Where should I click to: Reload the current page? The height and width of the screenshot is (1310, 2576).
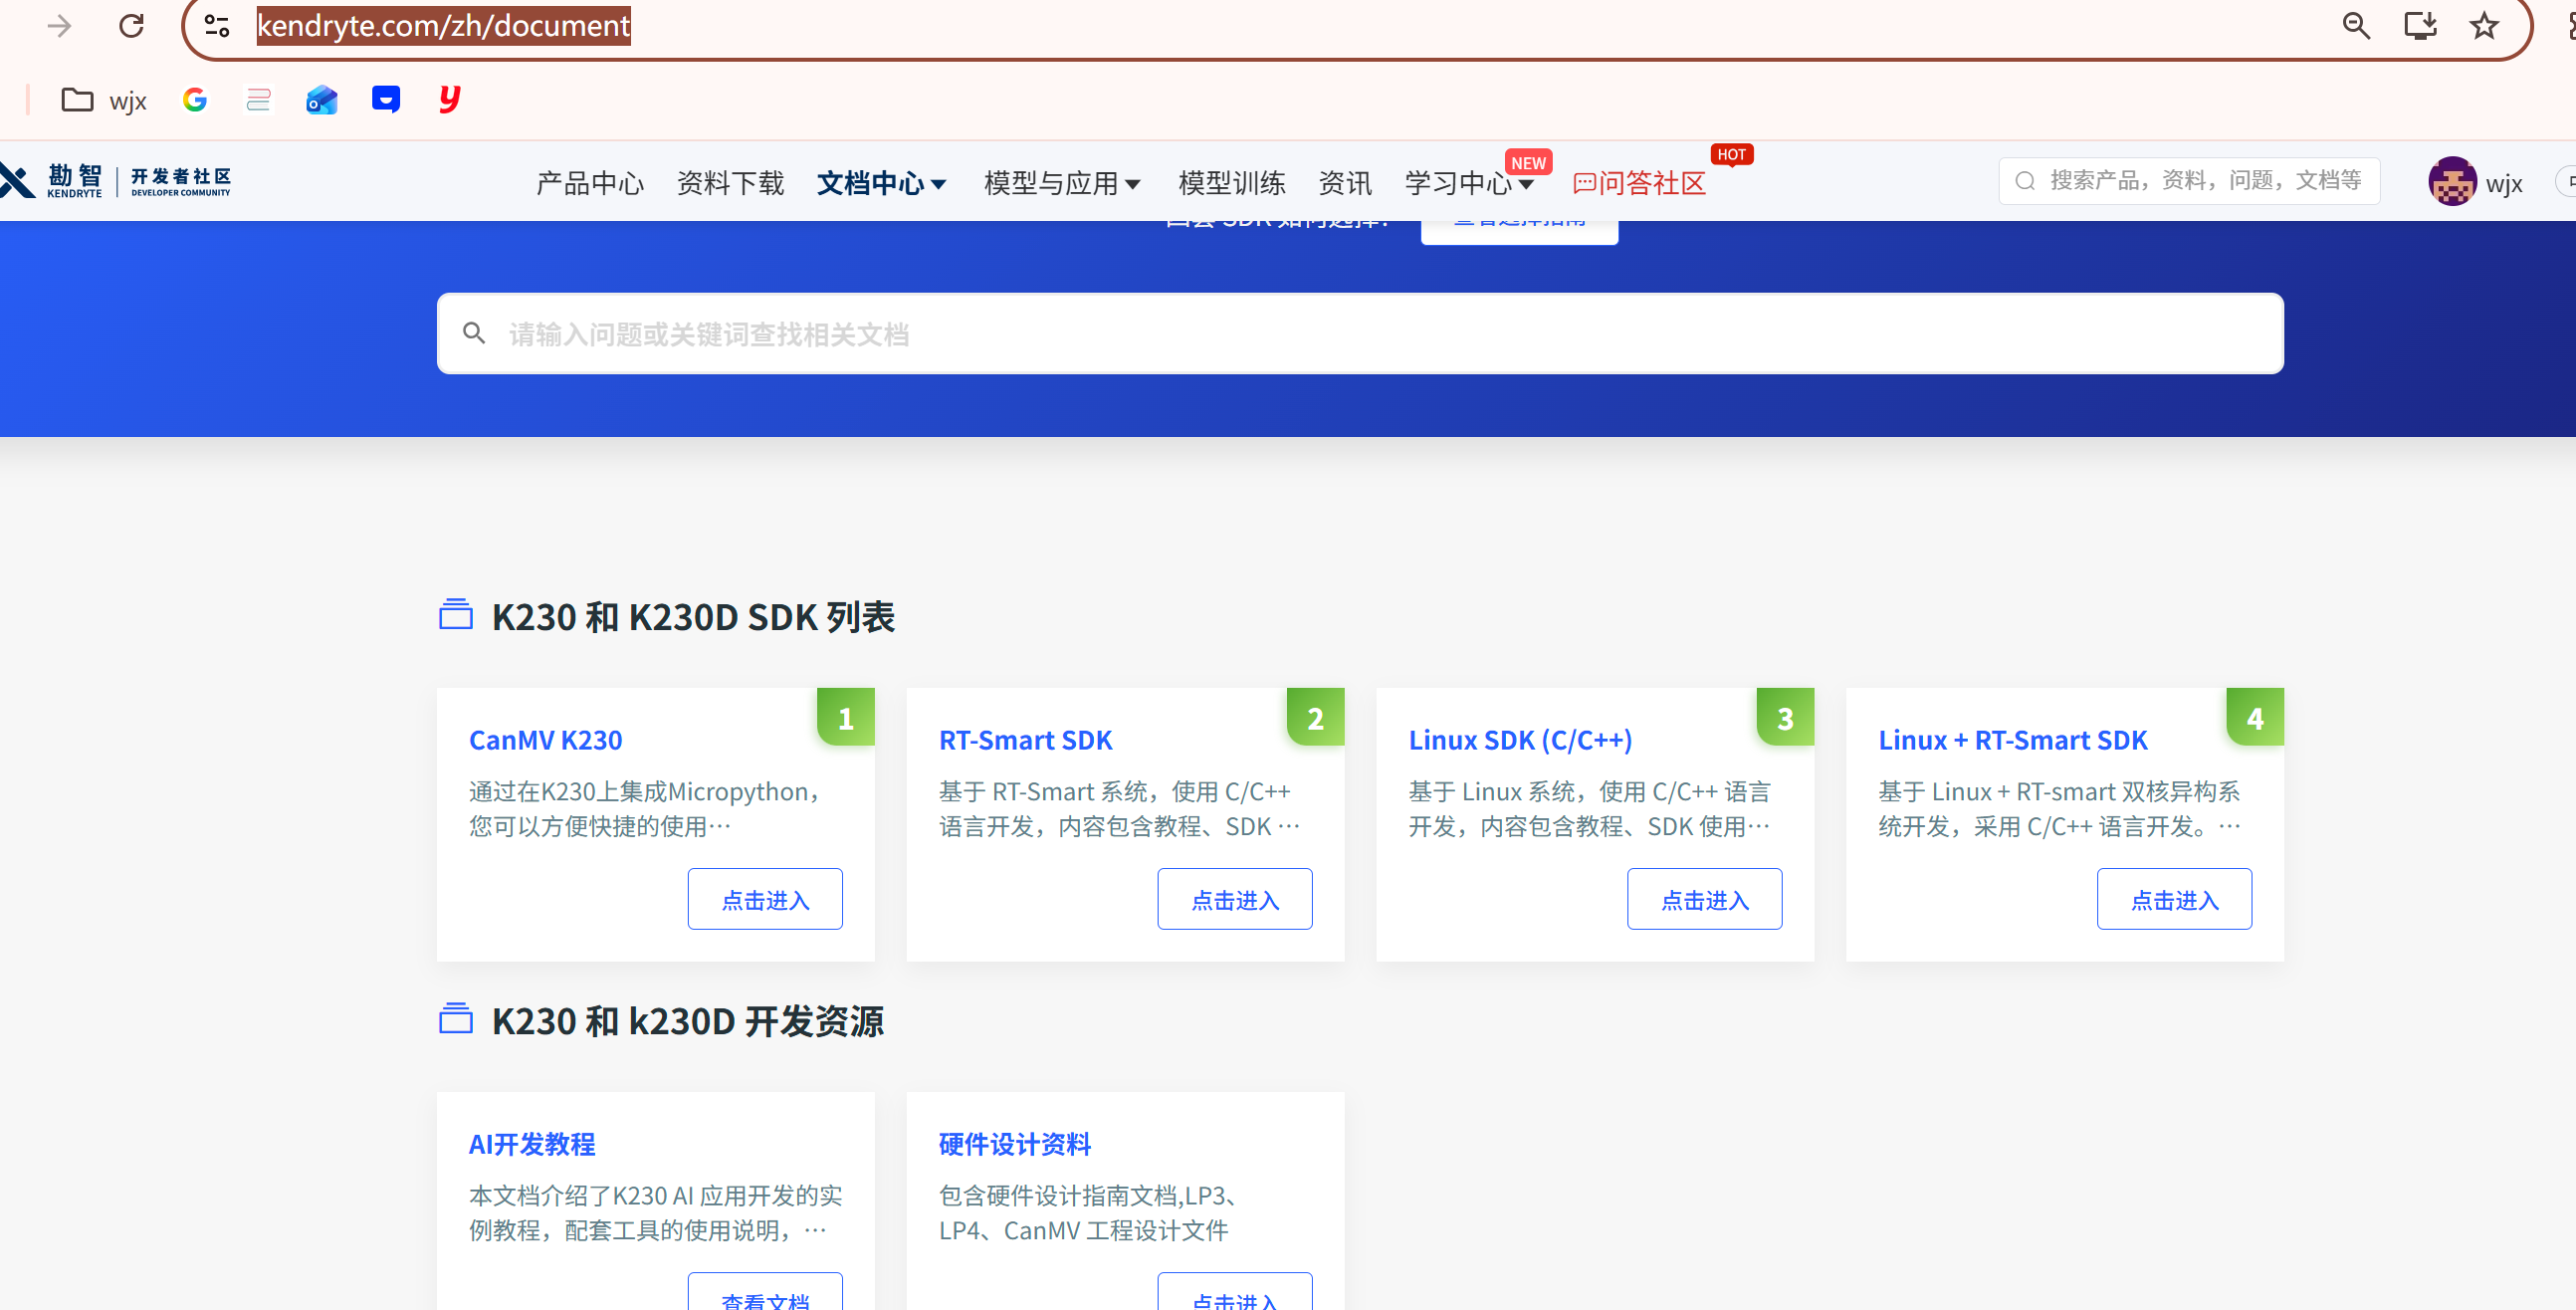pos(132,25)
